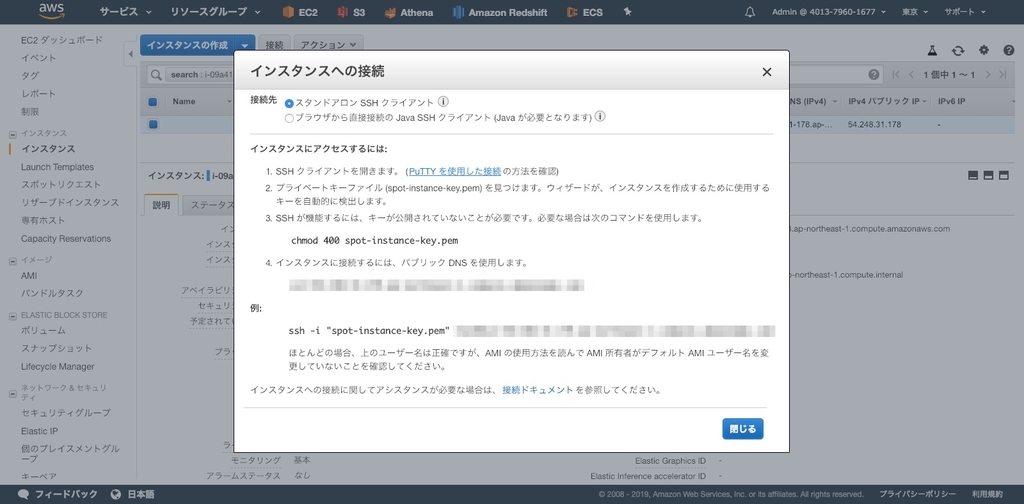Collapse the Images sidebar section
This screenshot has width=1024, height=504.
(x=12, y=260)
